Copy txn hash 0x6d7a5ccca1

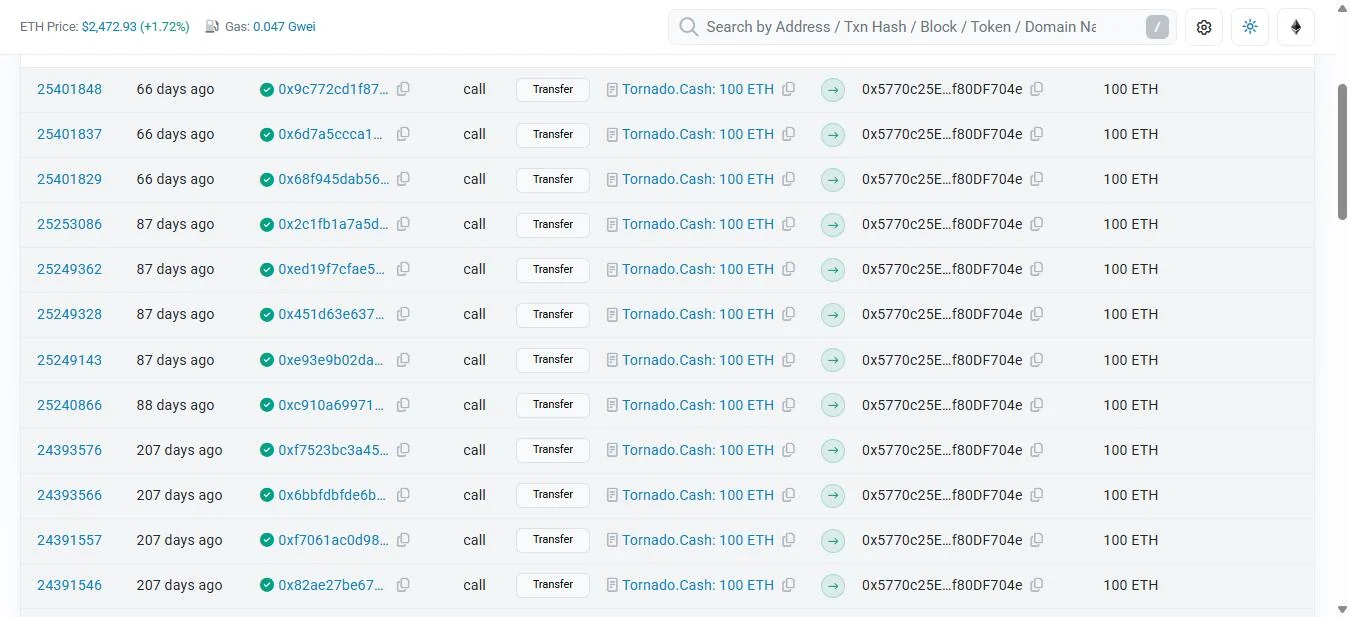[403, 134]
